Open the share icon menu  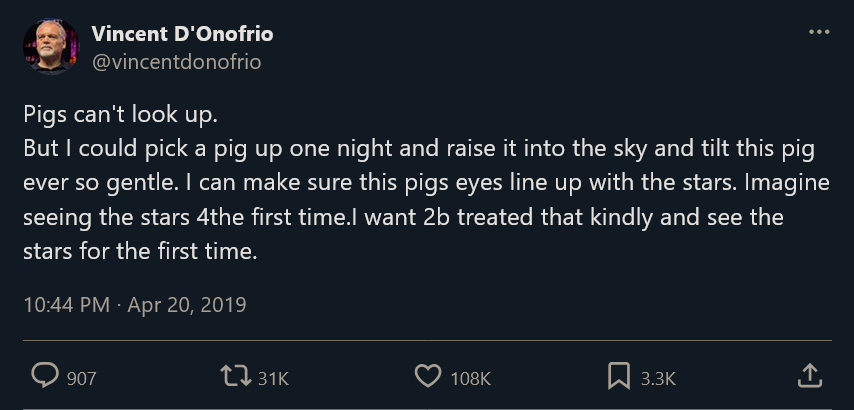point(810,376)
